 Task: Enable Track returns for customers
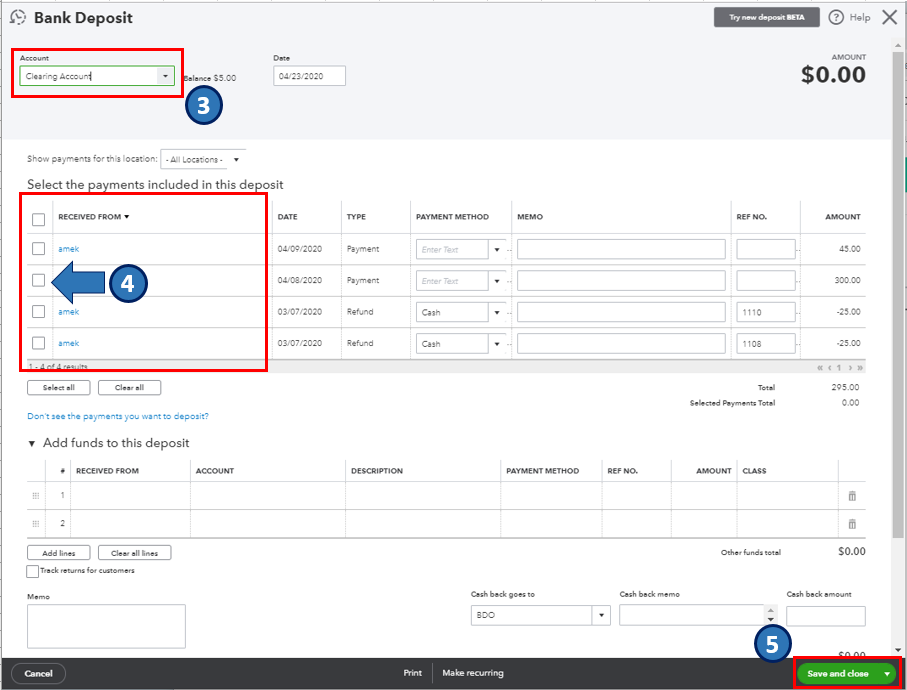click(33, 571)
